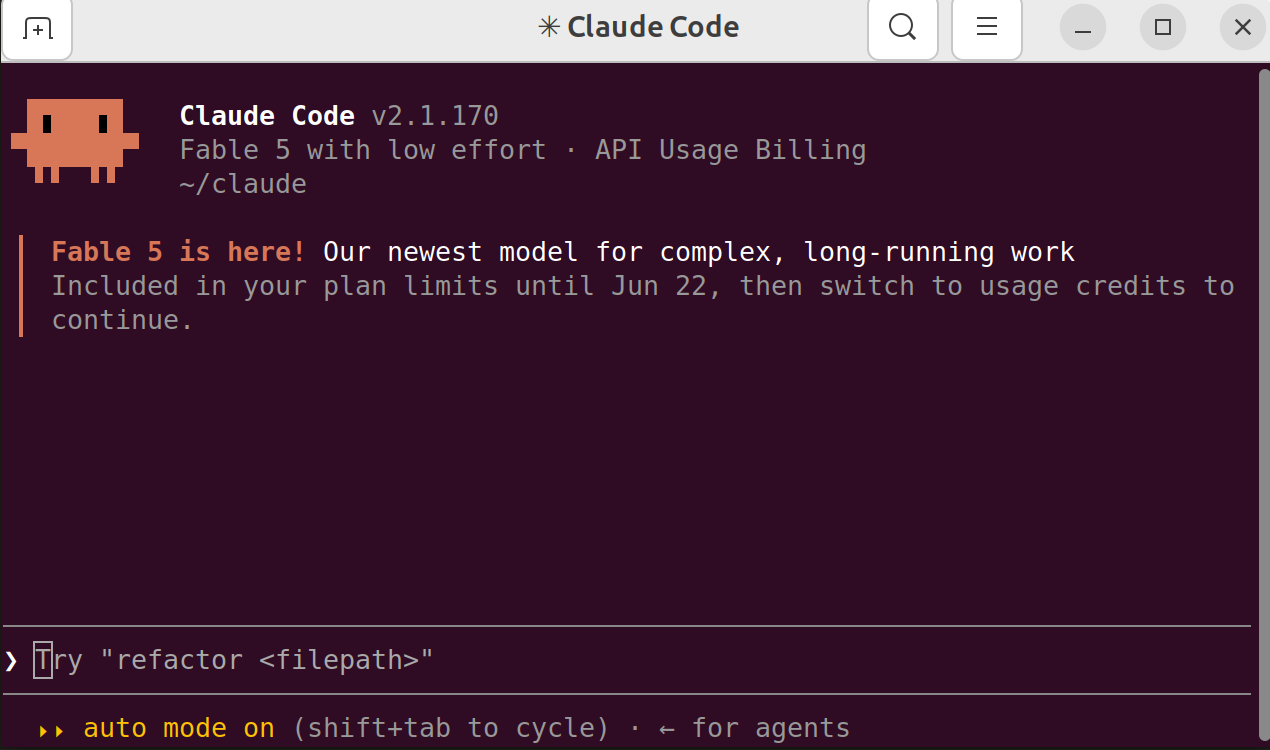Click the "auto mode on" status text

tap(179, 728)
